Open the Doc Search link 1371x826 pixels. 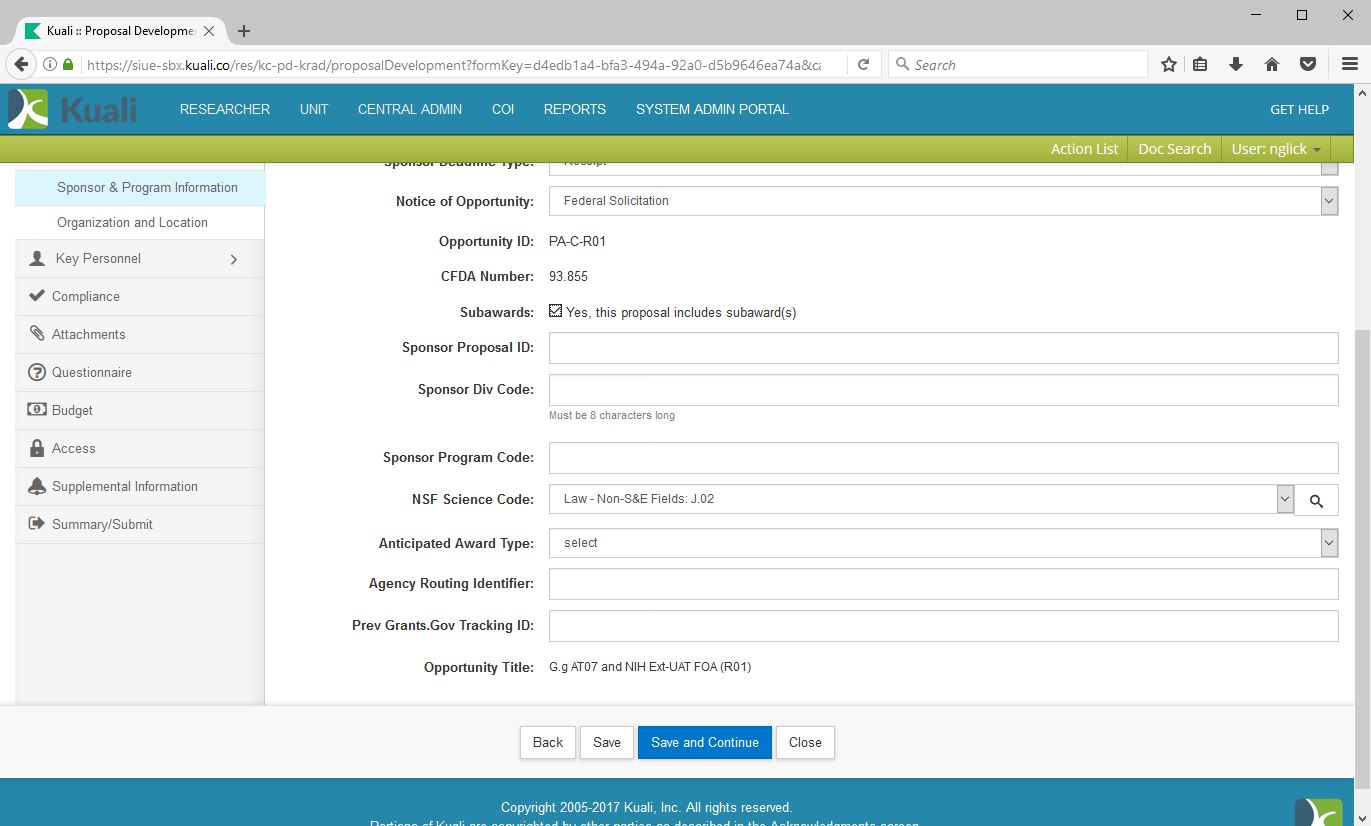pos(1174,149)
